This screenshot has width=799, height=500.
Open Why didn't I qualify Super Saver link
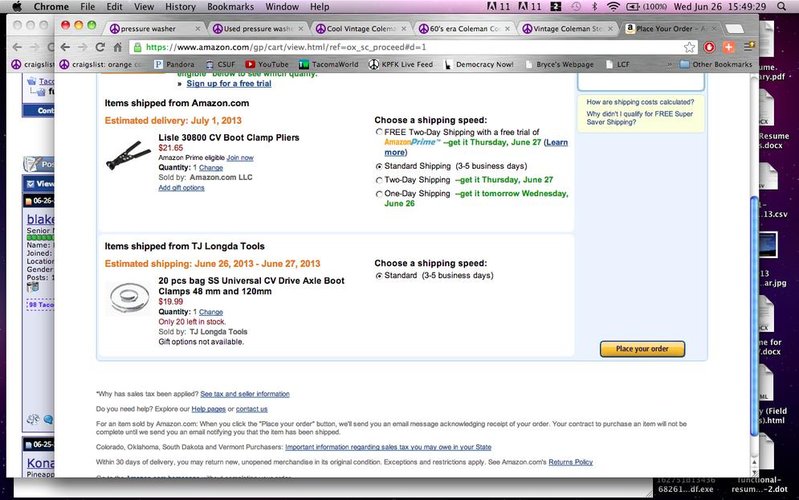click(x=640, y=118)
